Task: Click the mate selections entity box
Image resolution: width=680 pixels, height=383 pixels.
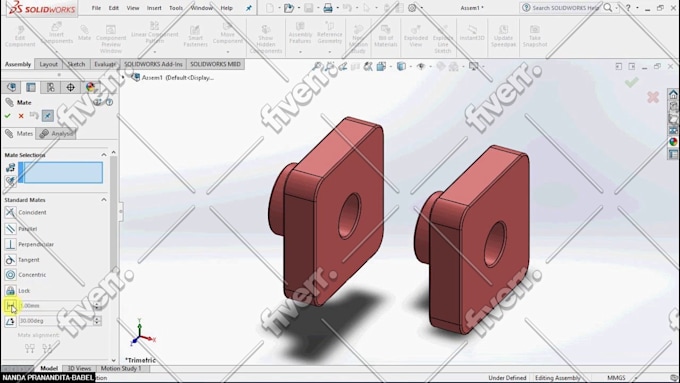Action: (61, 172)
